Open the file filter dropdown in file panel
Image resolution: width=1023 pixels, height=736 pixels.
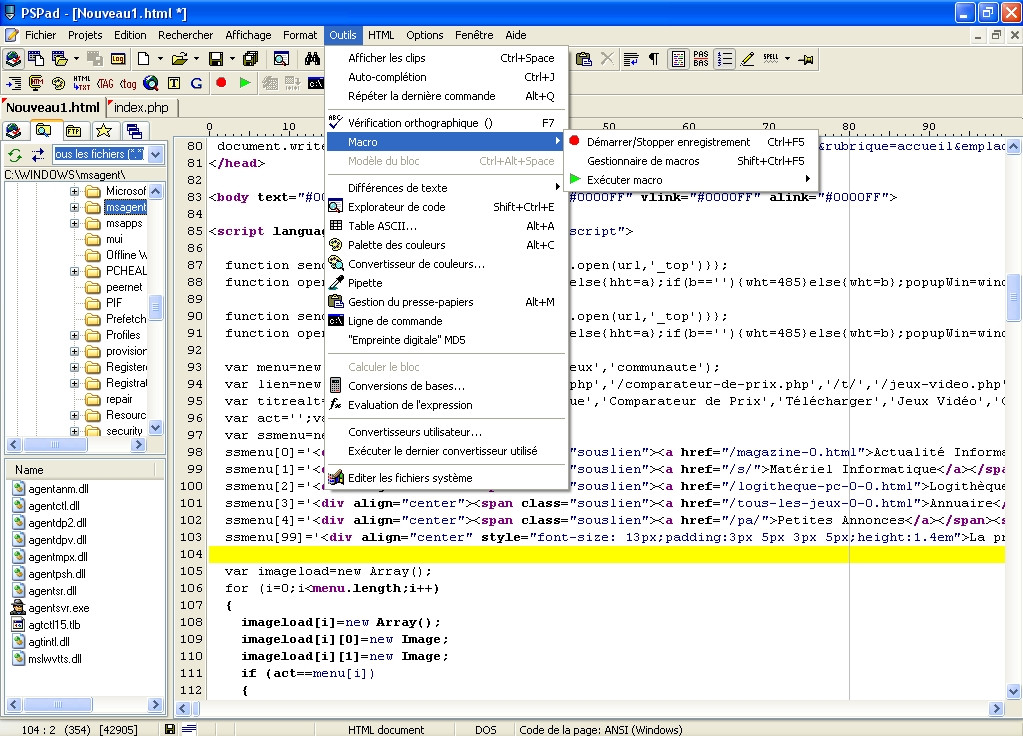(155, 154)
